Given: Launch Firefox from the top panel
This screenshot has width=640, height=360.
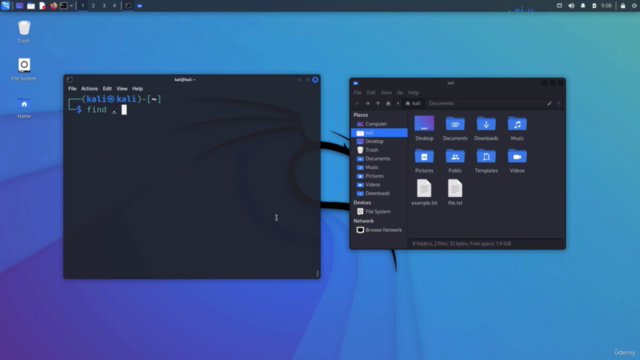Looking at the screenshot, I should pyautogui.click(x=53, y=6).
